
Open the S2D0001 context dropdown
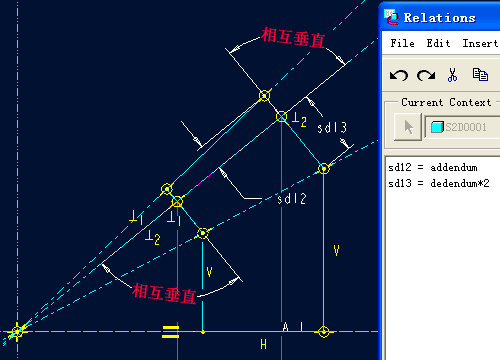pyautogui.click(x=463, y=127)
